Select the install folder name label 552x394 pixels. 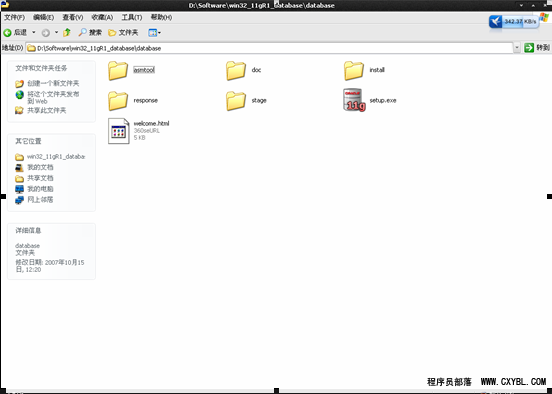click(x=377, y=70)
